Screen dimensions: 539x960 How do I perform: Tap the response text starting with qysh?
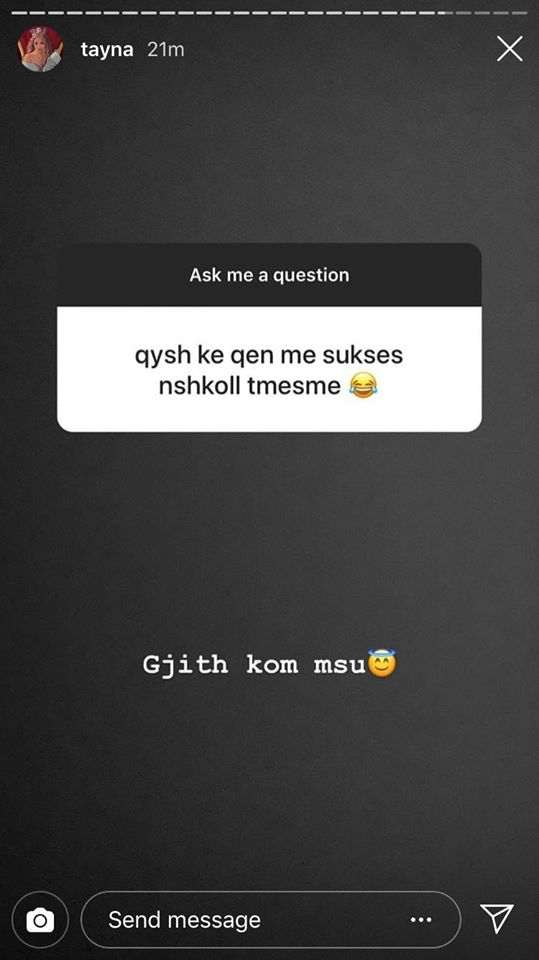point(269,370)
